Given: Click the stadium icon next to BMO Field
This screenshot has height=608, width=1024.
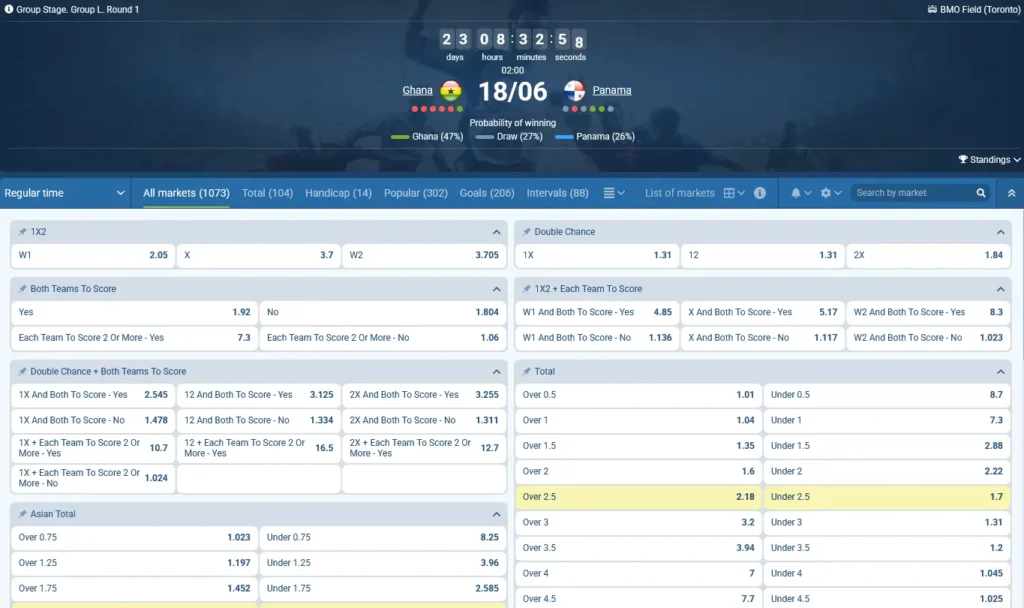Looking at the screenshot, I should coord(932,9).
